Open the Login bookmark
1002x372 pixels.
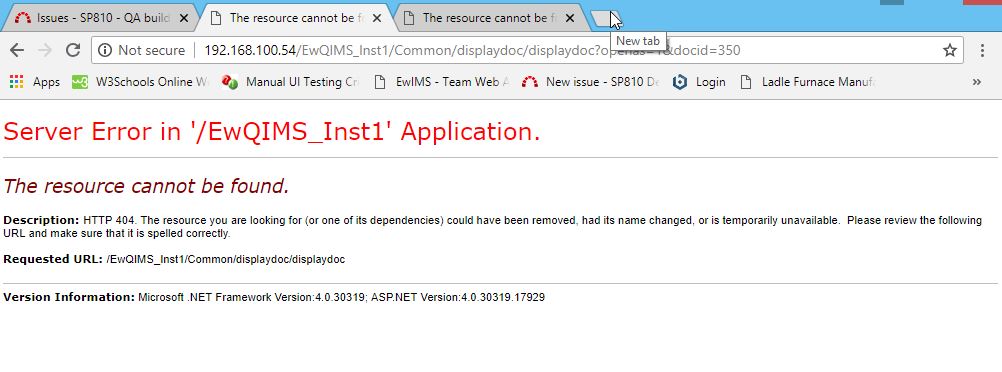pyautogui.click(x=699, y=82)
